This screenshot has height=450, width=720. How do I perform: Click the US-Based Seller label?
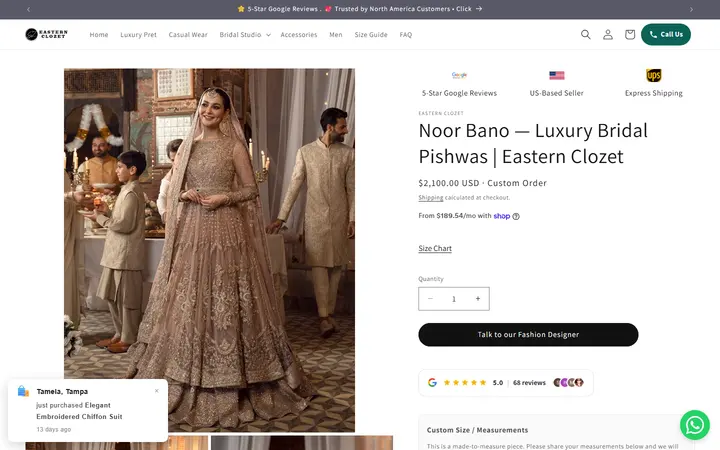point(557,93)
